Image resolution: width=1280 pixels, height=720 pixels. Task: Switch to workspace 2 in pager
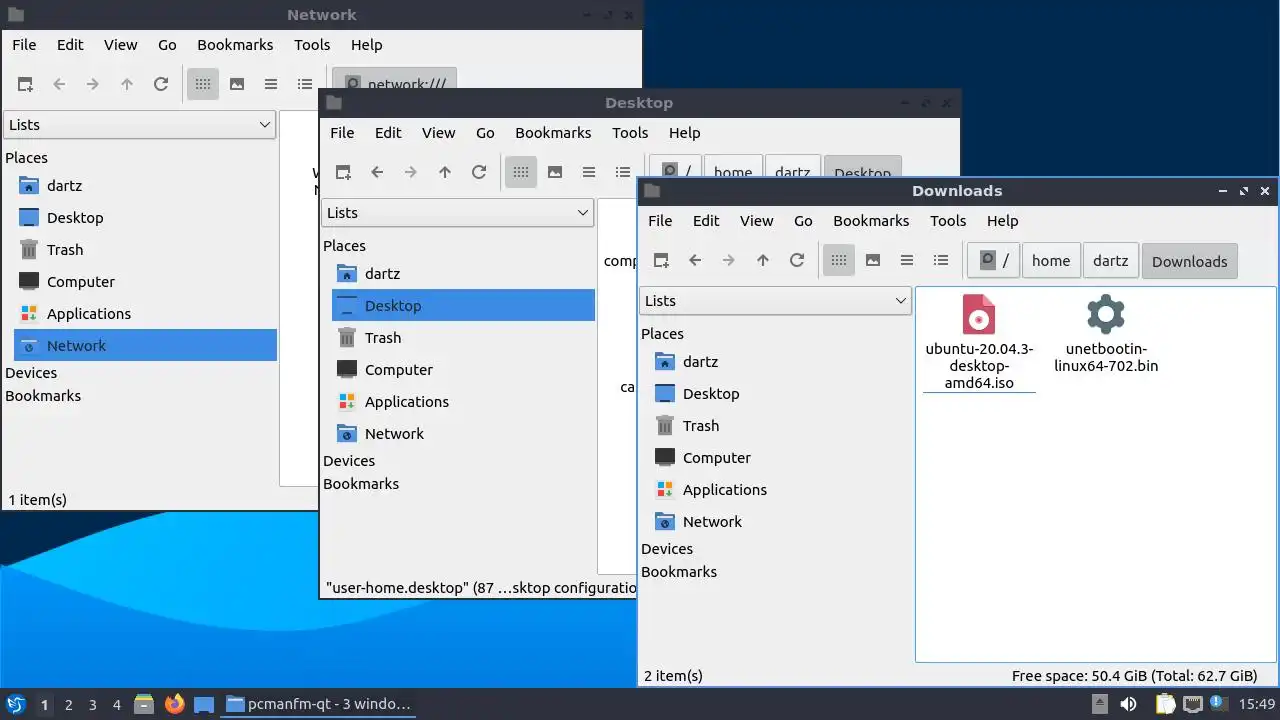click(x=68, y=705)
